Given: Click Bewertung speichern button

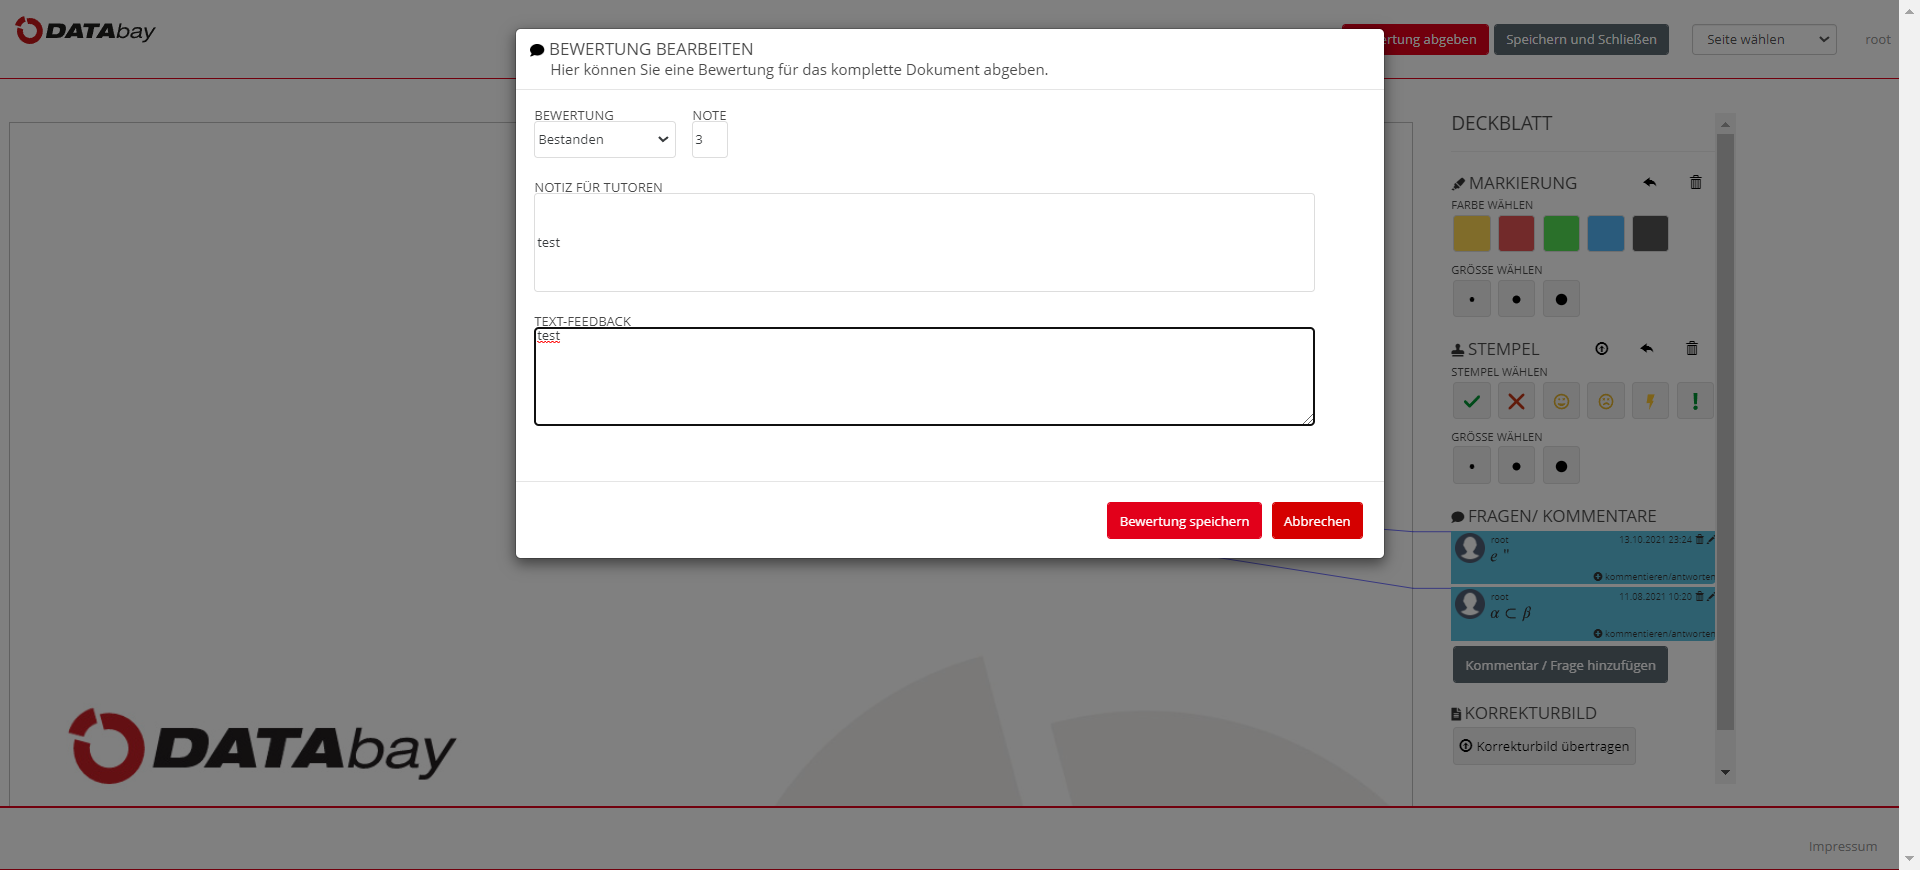Looking at the screenshot, I should click(1184, 521).
